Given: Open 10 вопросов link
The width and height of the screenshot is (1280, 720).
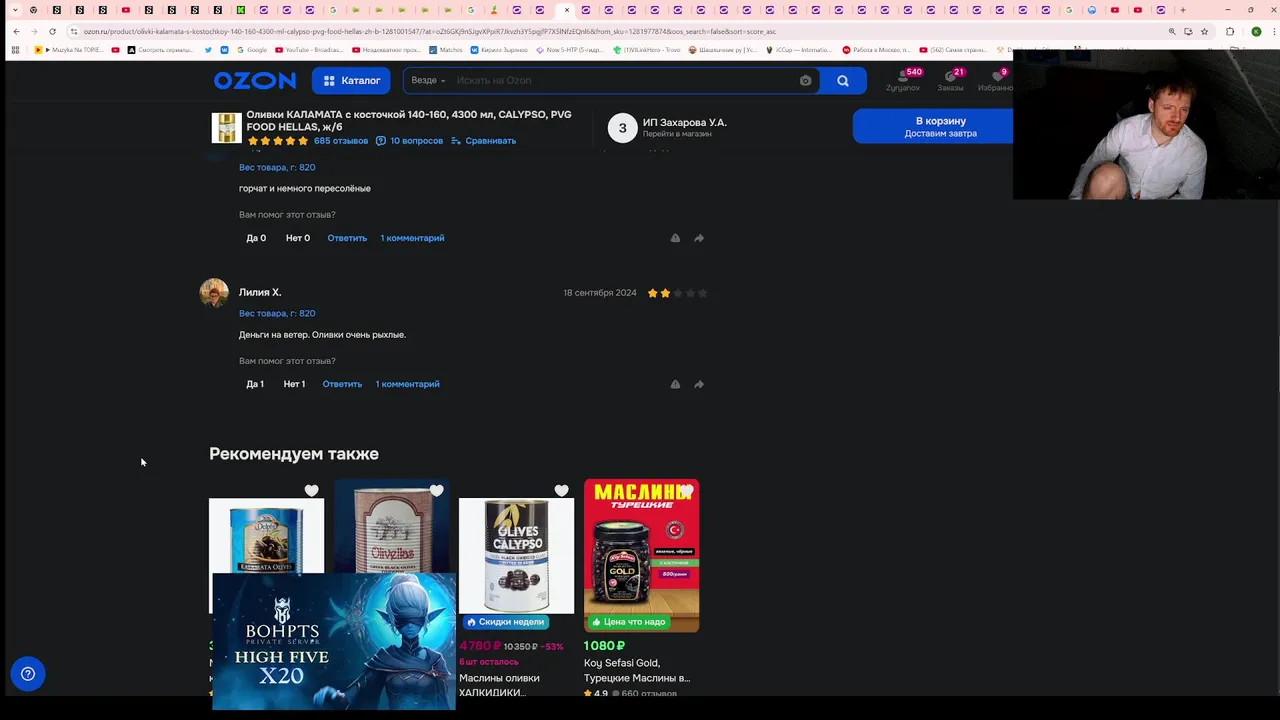Looking at the screenshot, I should [409, 141].
